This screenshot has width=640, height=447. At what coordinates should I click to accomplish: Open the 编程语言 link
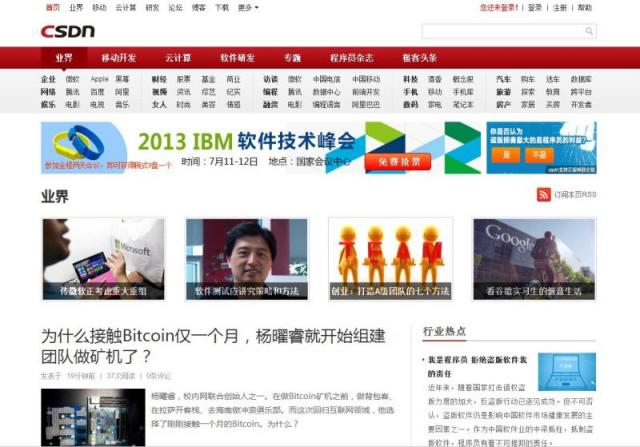click(x=327, y=105)
